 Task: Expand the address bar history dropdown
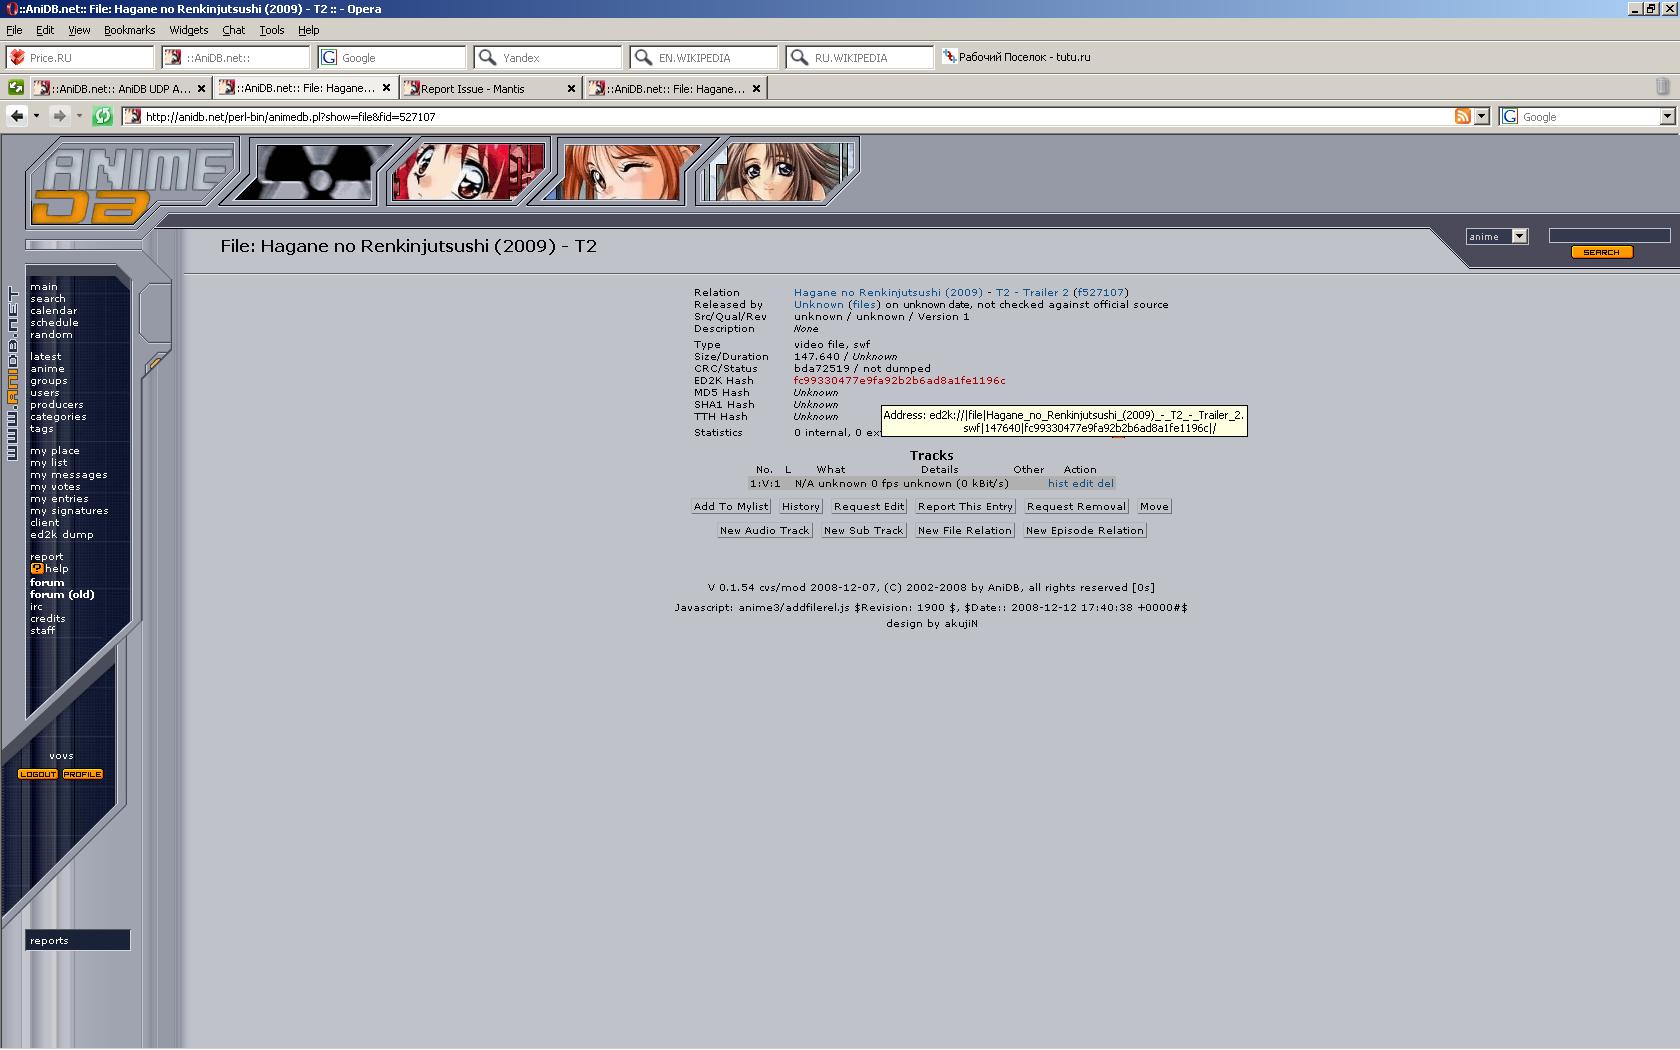pos(1482,117)
